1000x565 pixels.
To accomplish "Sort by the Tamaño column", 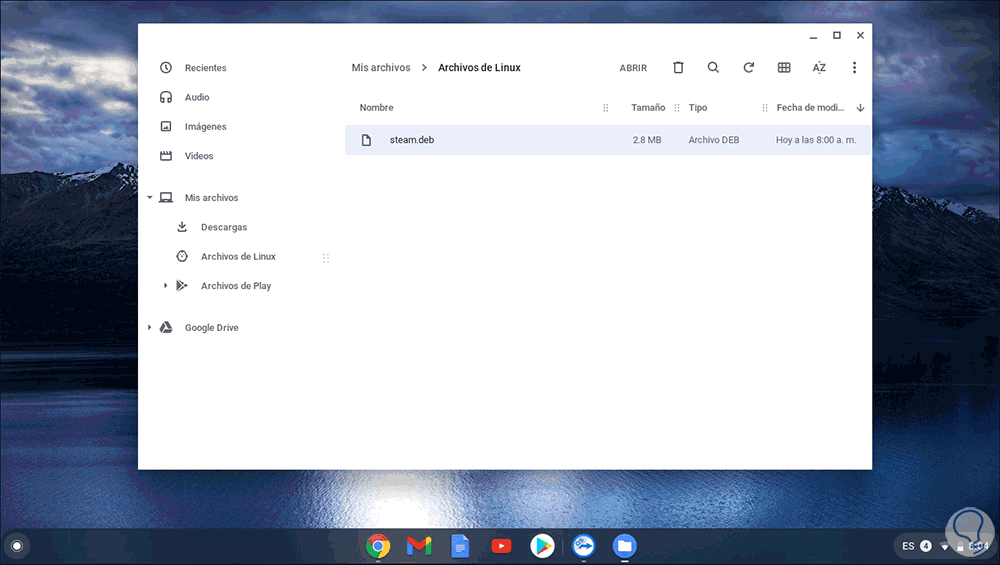I will pos(648,108).
